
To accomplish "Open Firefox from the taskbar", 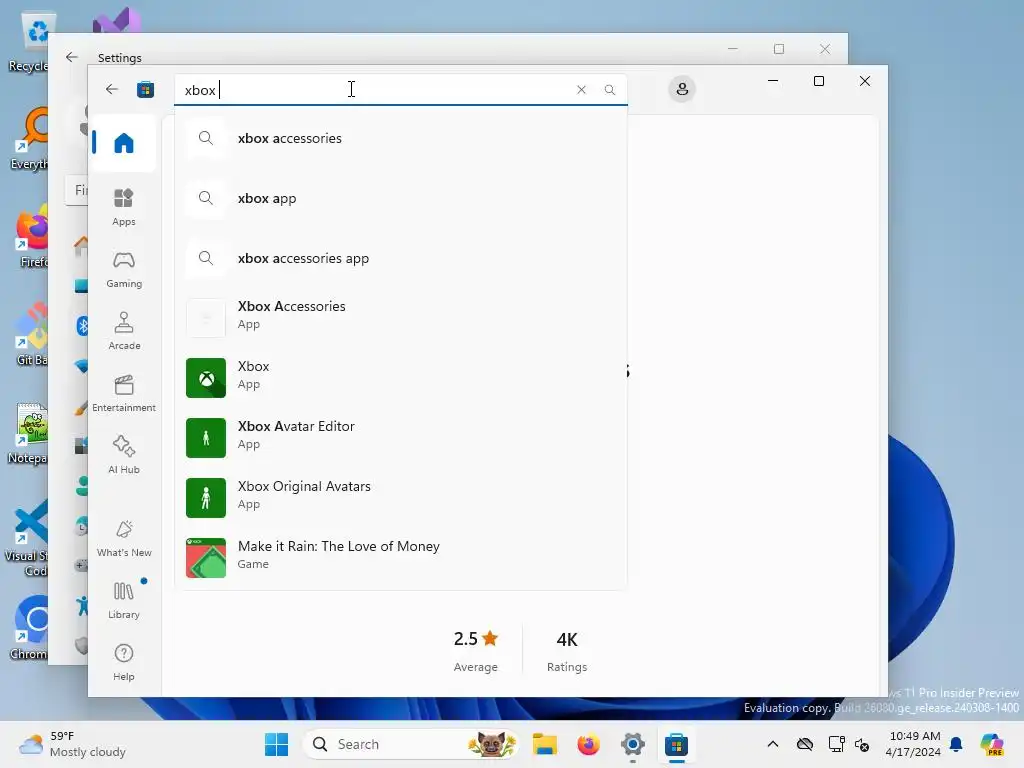I will (588, 744).
